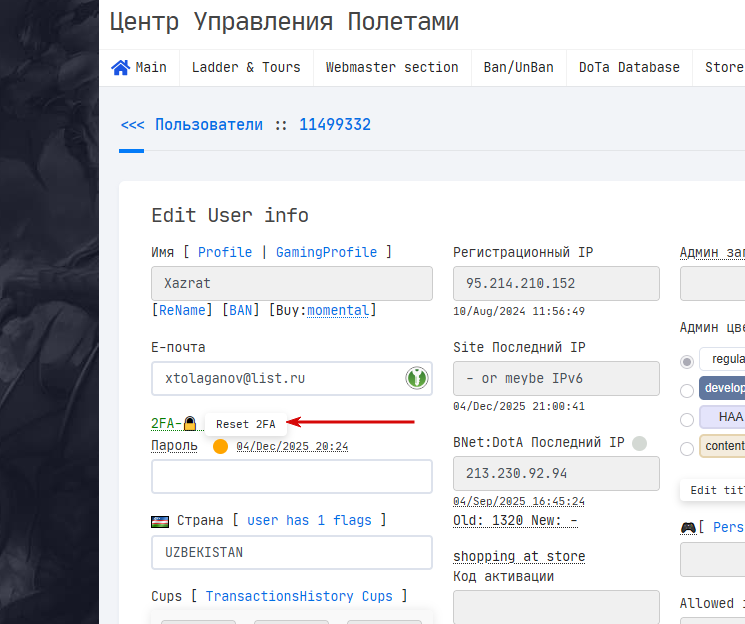Screen dimensions: 745x624
Task: Click the developer color badge
Action: (x=722, y=388)
